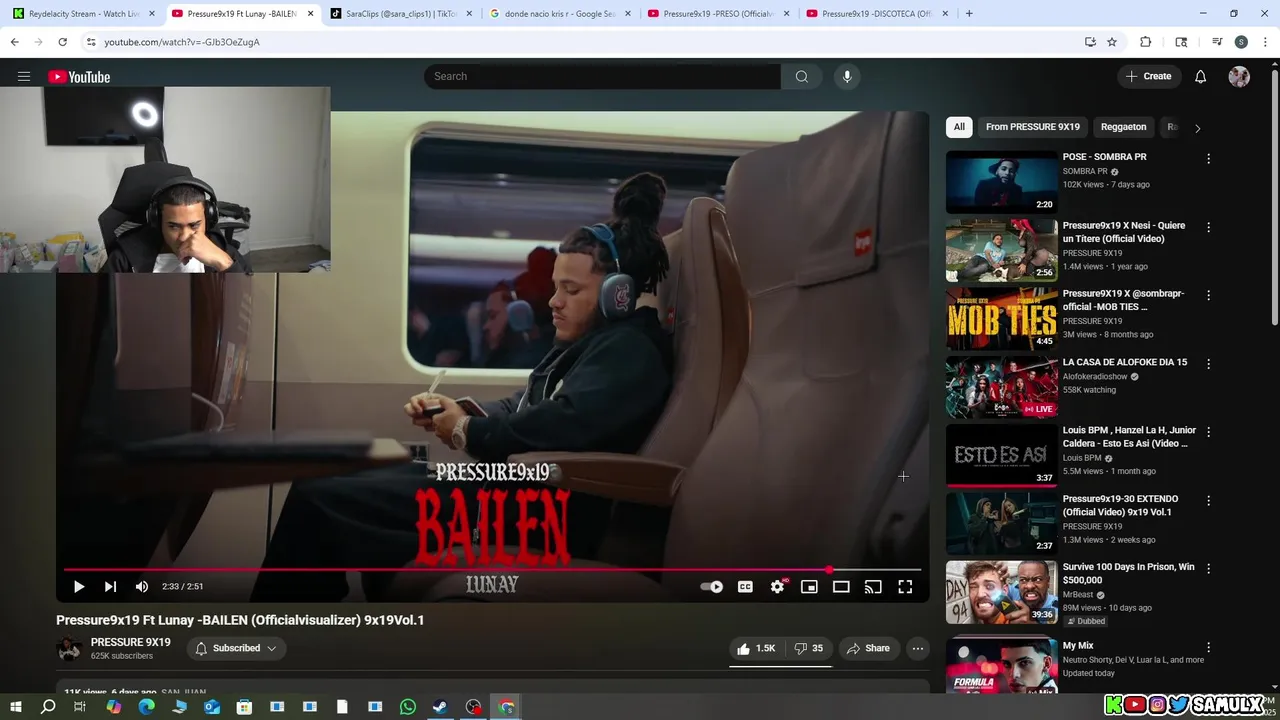Open menu for 30 EXTENDO video

point(1208,500)
